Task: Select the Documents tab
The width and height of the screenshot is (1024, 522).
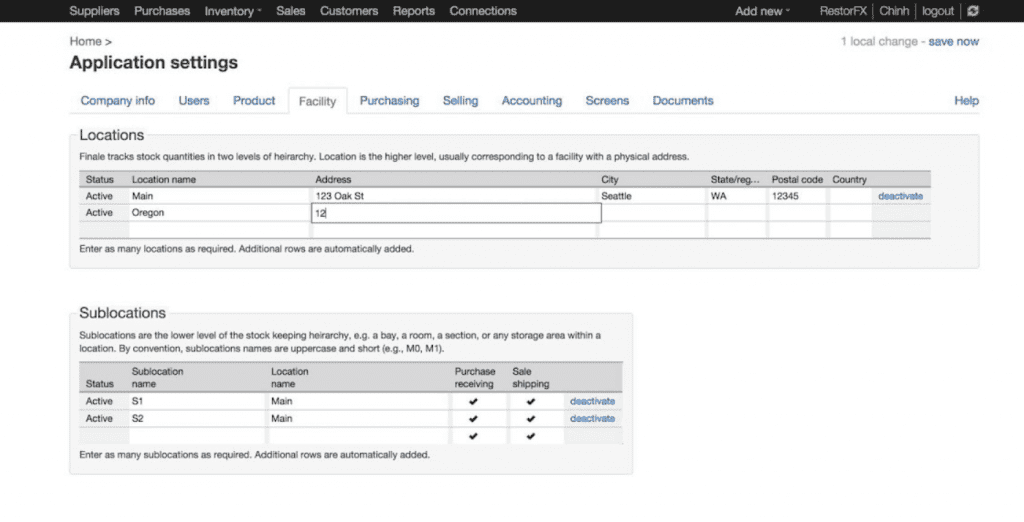Action: (683, 101)
